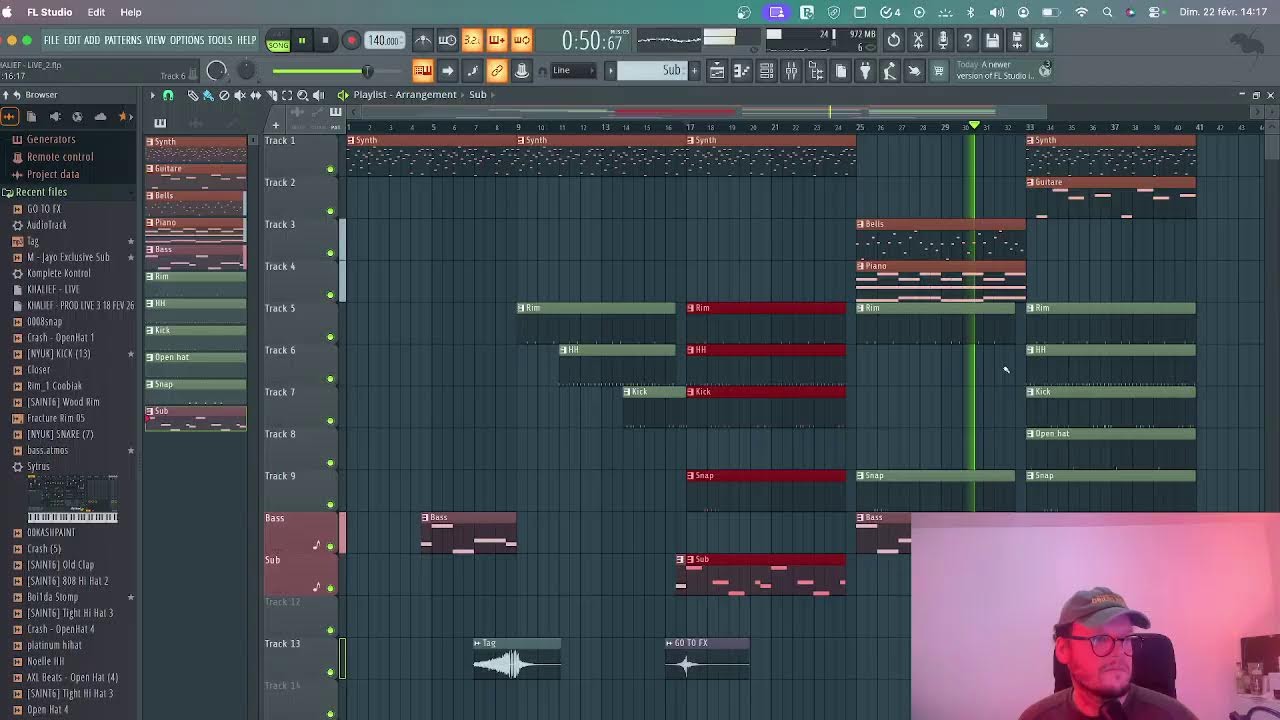Click the undo history icon
Viewport: 1280px width, 720px height.
tap(894, 40)
